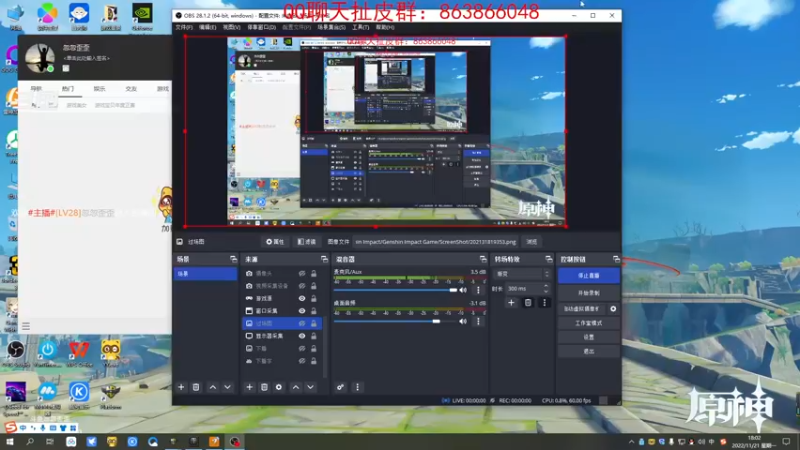800x450 pixels.
Task: Pop out the Scenes dock
Action: click(233, 259)
